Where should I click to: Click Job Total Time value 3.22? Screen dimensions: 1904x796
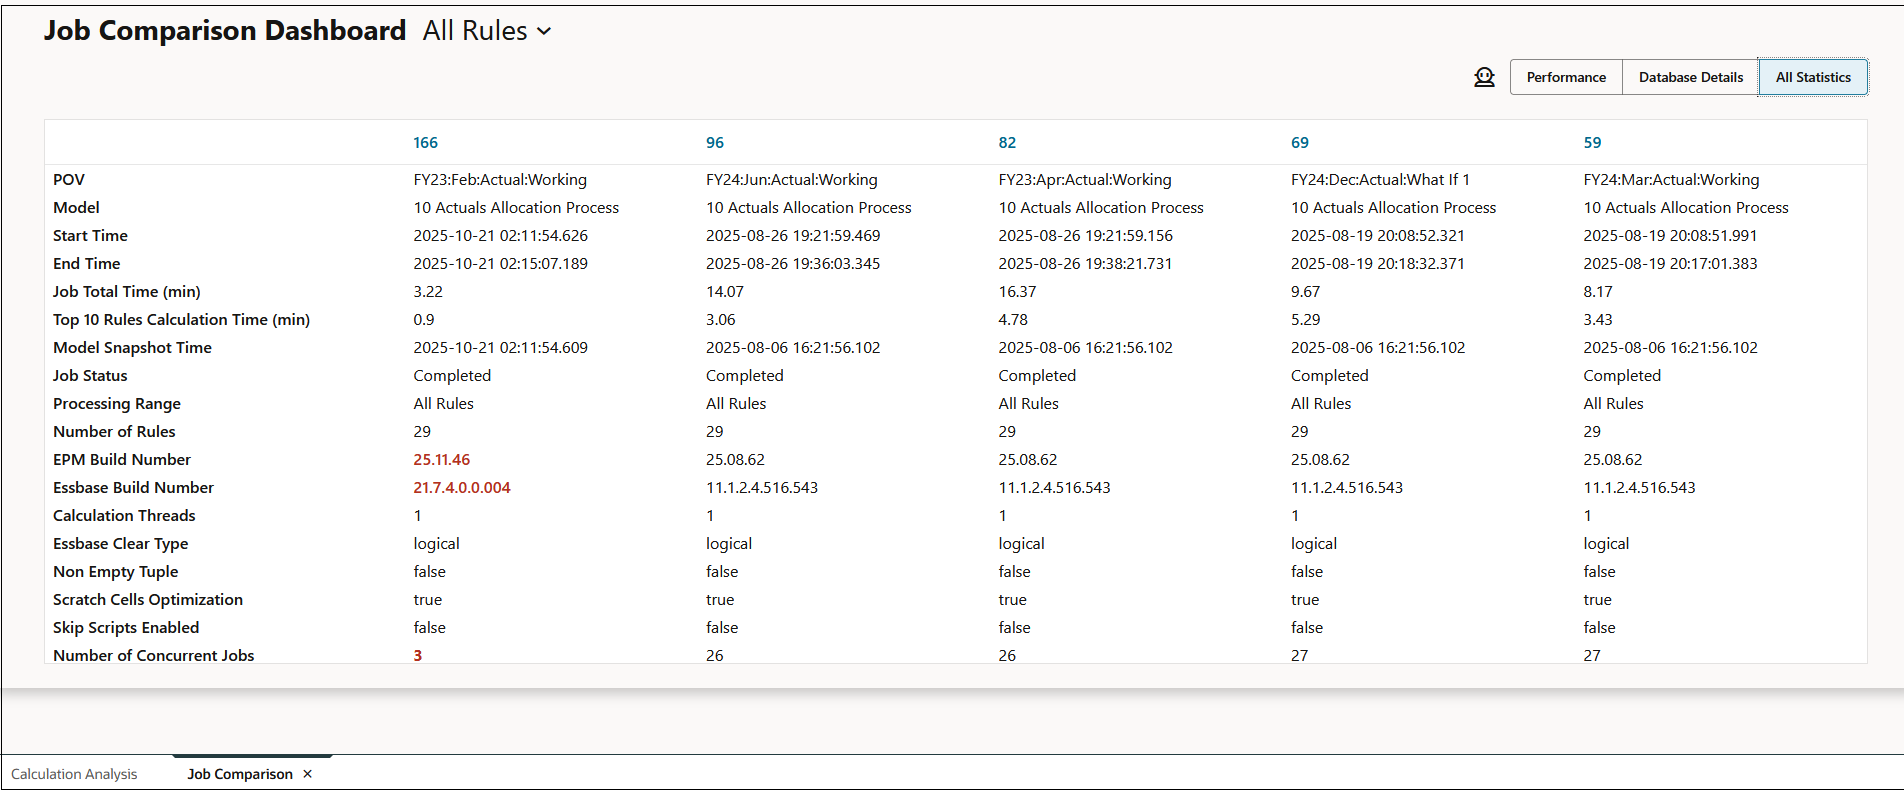pyautogui.click(x=428, y=292)
